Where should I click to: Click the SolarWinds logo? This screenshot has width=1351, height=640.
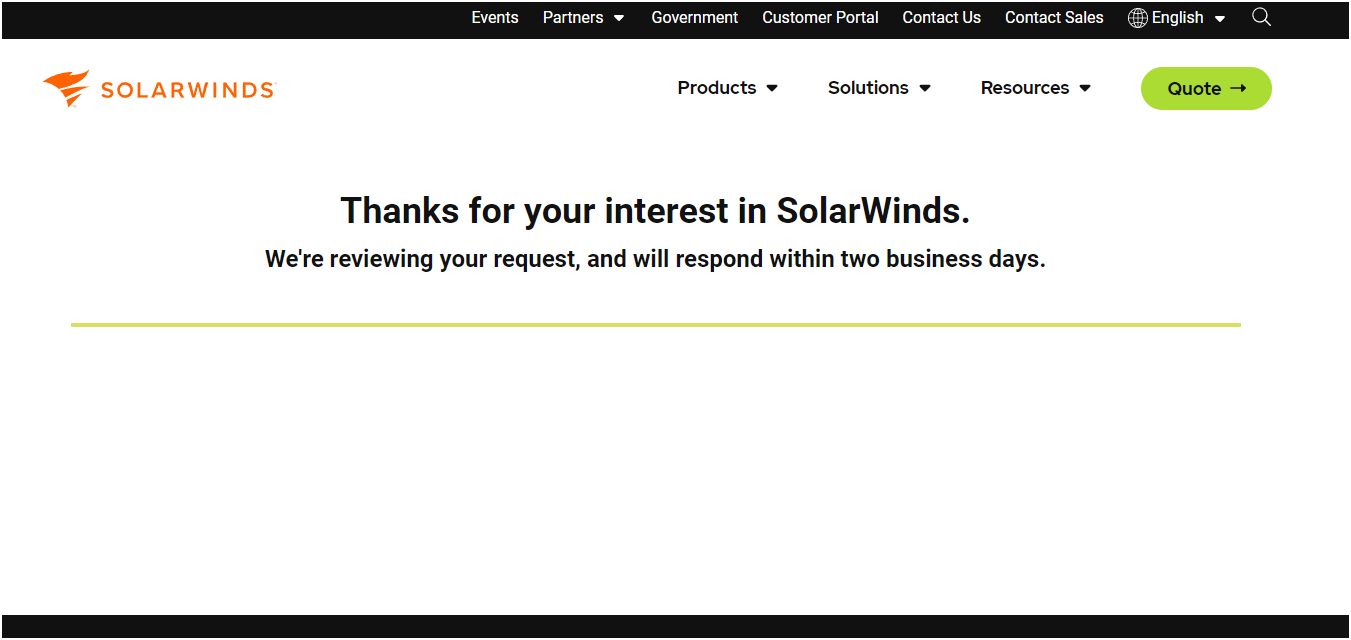158,89
